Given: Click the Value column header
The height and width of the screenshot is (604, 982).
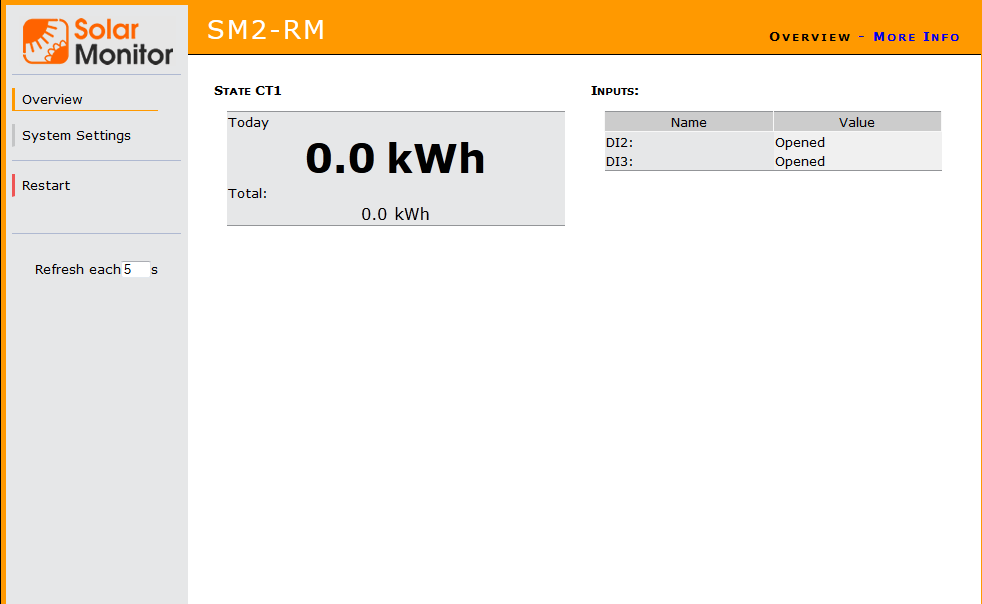Looking at the screenshot, I should click(x=856, y=122).
